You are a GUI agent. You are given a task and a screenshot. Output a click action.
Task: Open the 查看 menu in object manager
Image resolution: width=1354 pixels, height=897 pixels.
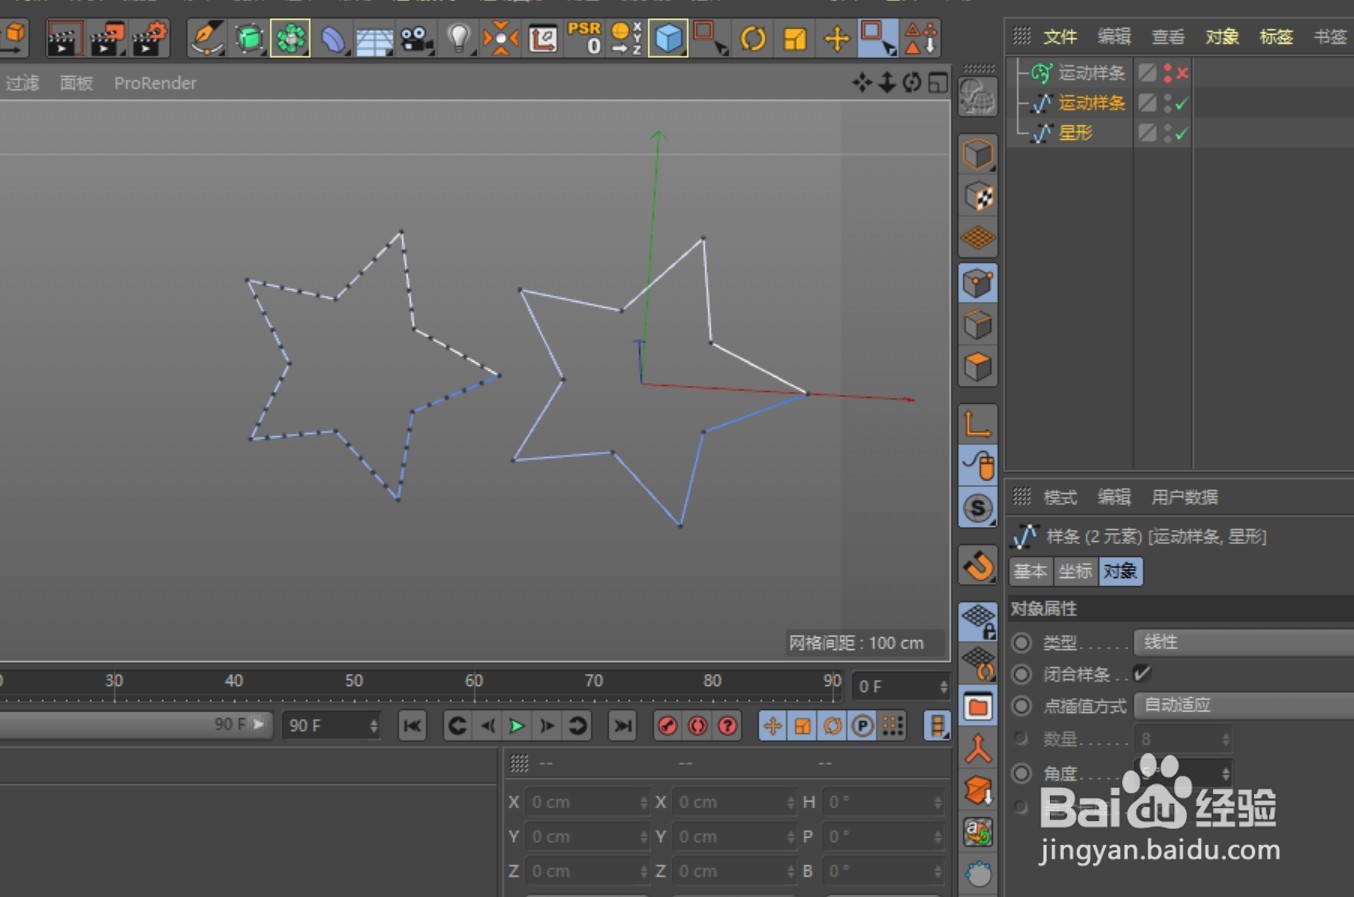tap(1168, 37)
